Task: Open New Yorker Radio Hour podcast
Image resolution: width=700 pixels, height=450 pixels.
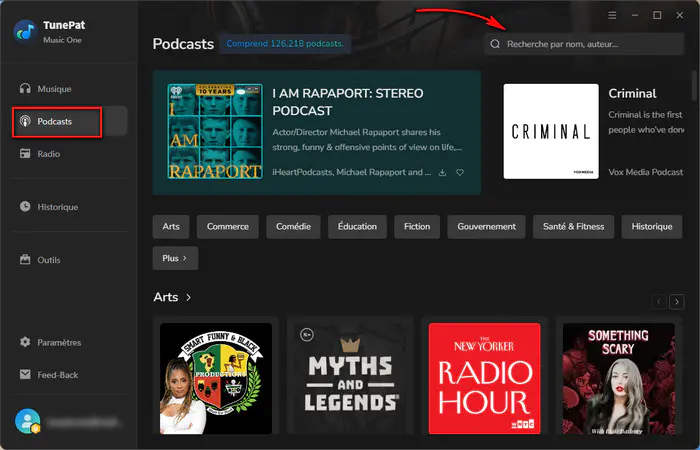Action: [x=484, y=379]
